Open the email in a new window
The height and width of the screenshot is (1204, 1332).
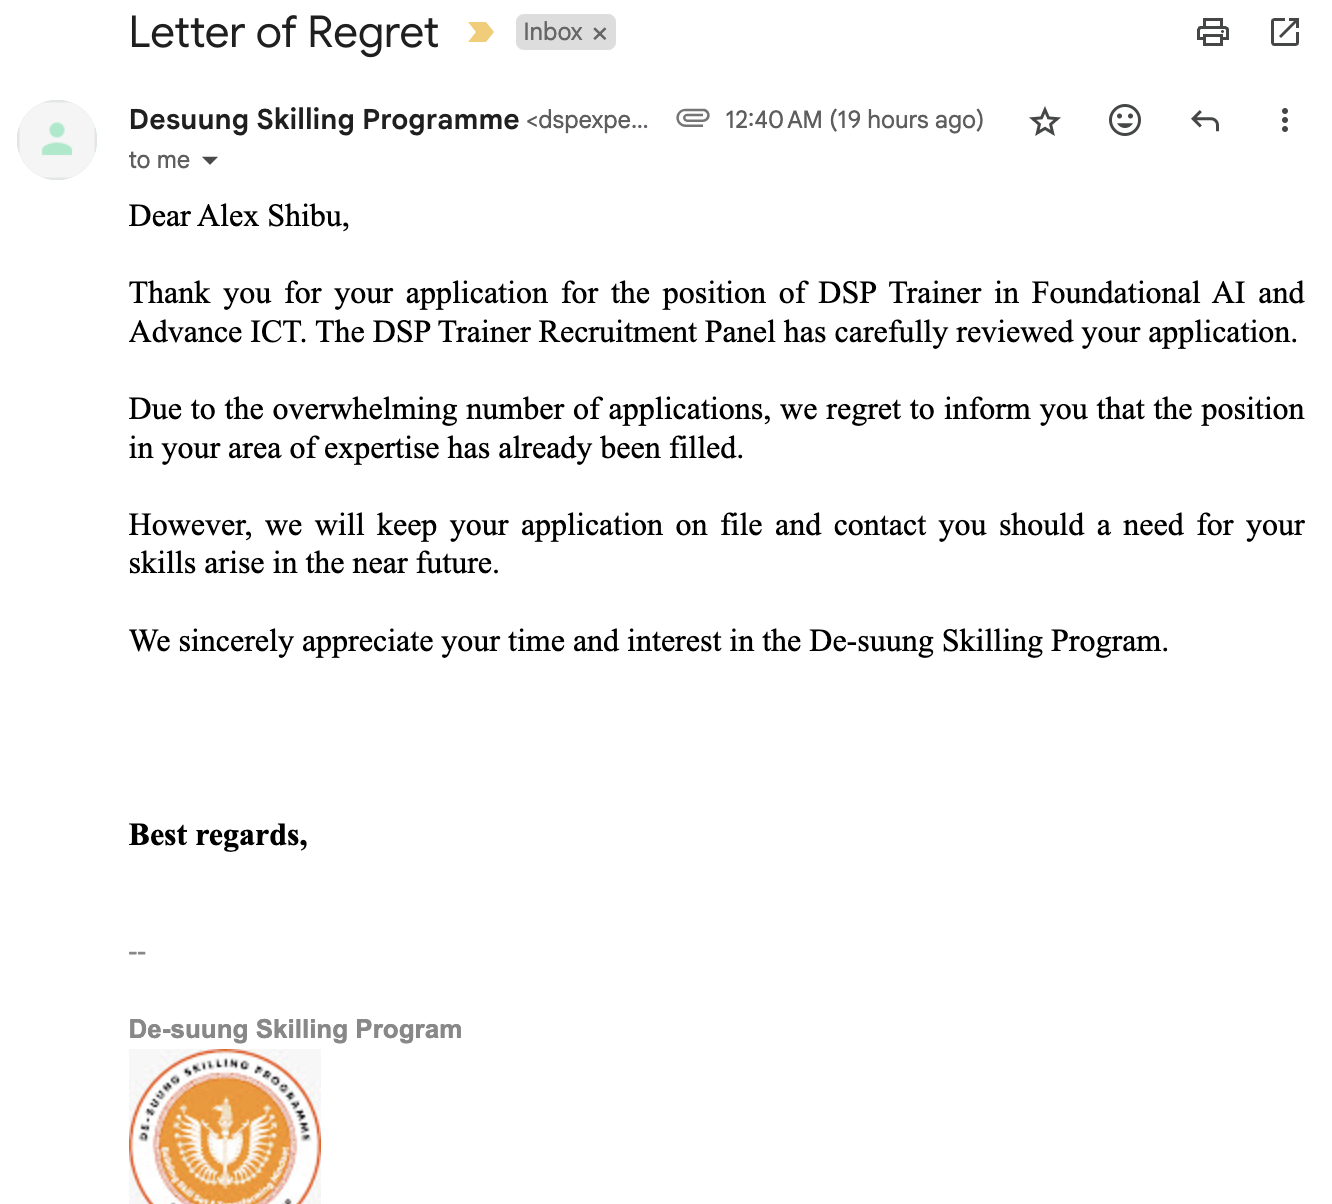coord(1284,33)
